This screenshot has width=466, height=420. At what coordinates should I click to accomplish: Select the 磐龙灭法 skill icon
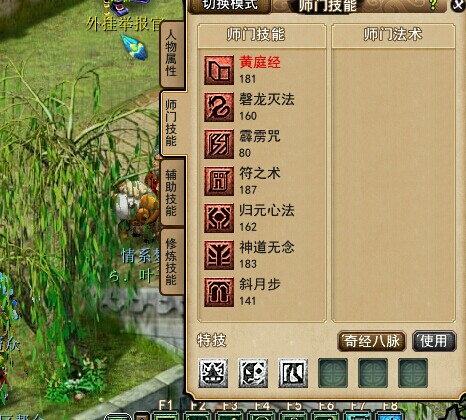tap(219, 107)
